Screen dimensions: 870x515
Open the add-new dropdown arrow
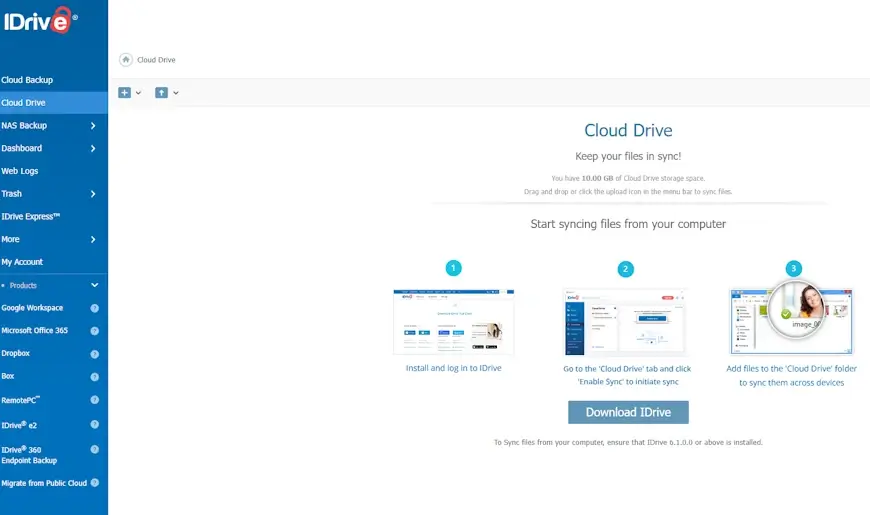tap(138, 93)
